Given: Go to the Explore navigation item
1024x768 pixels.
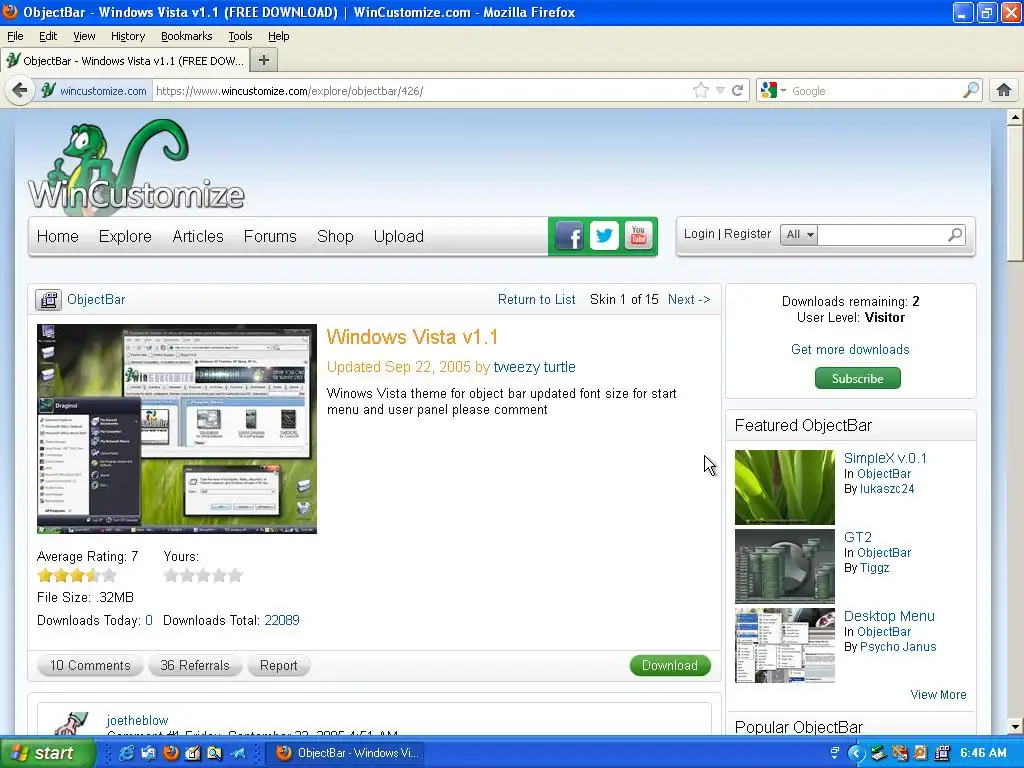Looking at the screenshot, I should coord(125,236).
